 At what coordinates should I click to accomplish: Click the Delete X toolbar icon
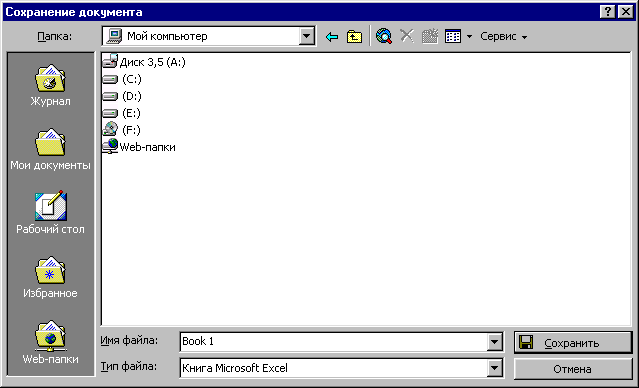coord(407,36)
